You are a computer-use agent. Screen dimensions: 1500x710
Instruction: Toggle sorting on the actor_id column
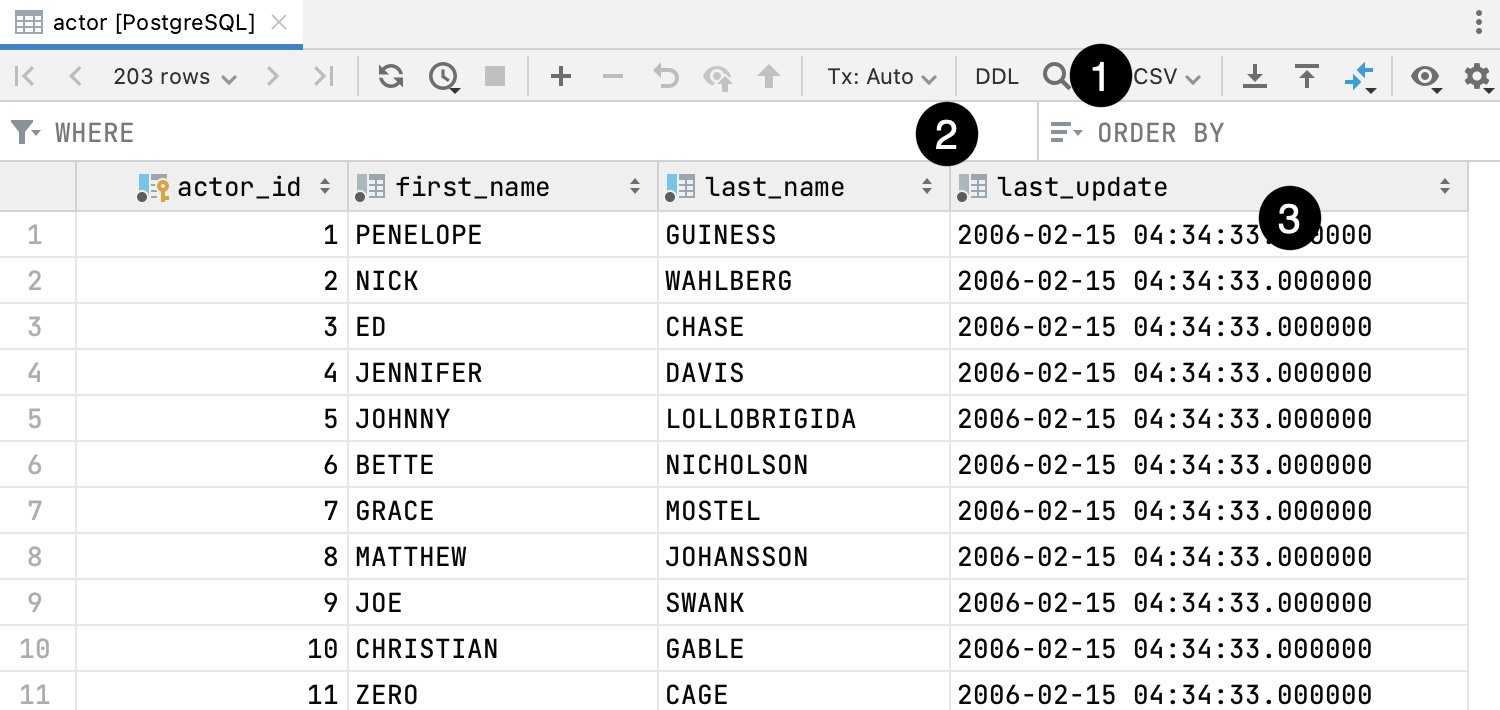325,186
